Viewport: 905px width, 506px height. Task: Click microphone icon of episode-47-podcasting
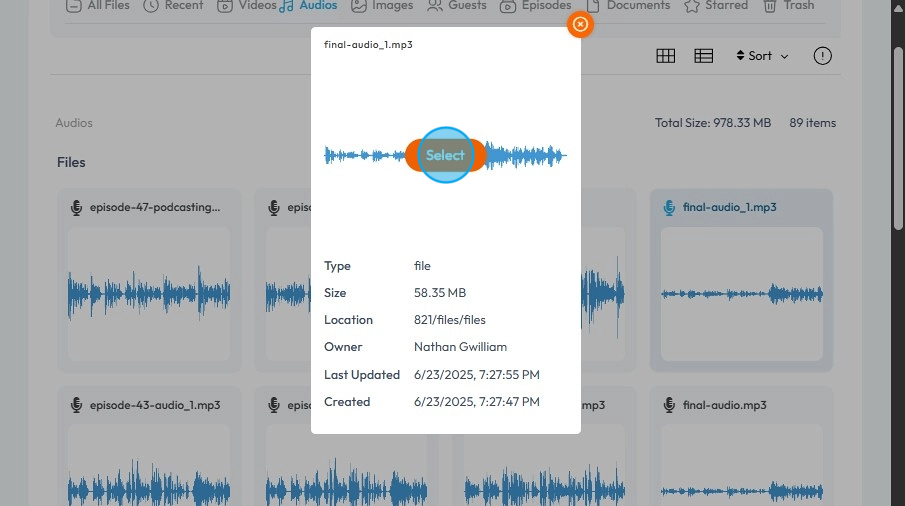pos(76,208)
